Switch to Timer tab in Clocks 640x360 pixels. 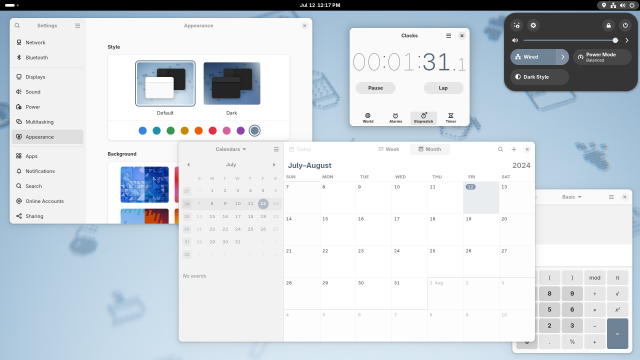tap(451, 118)
